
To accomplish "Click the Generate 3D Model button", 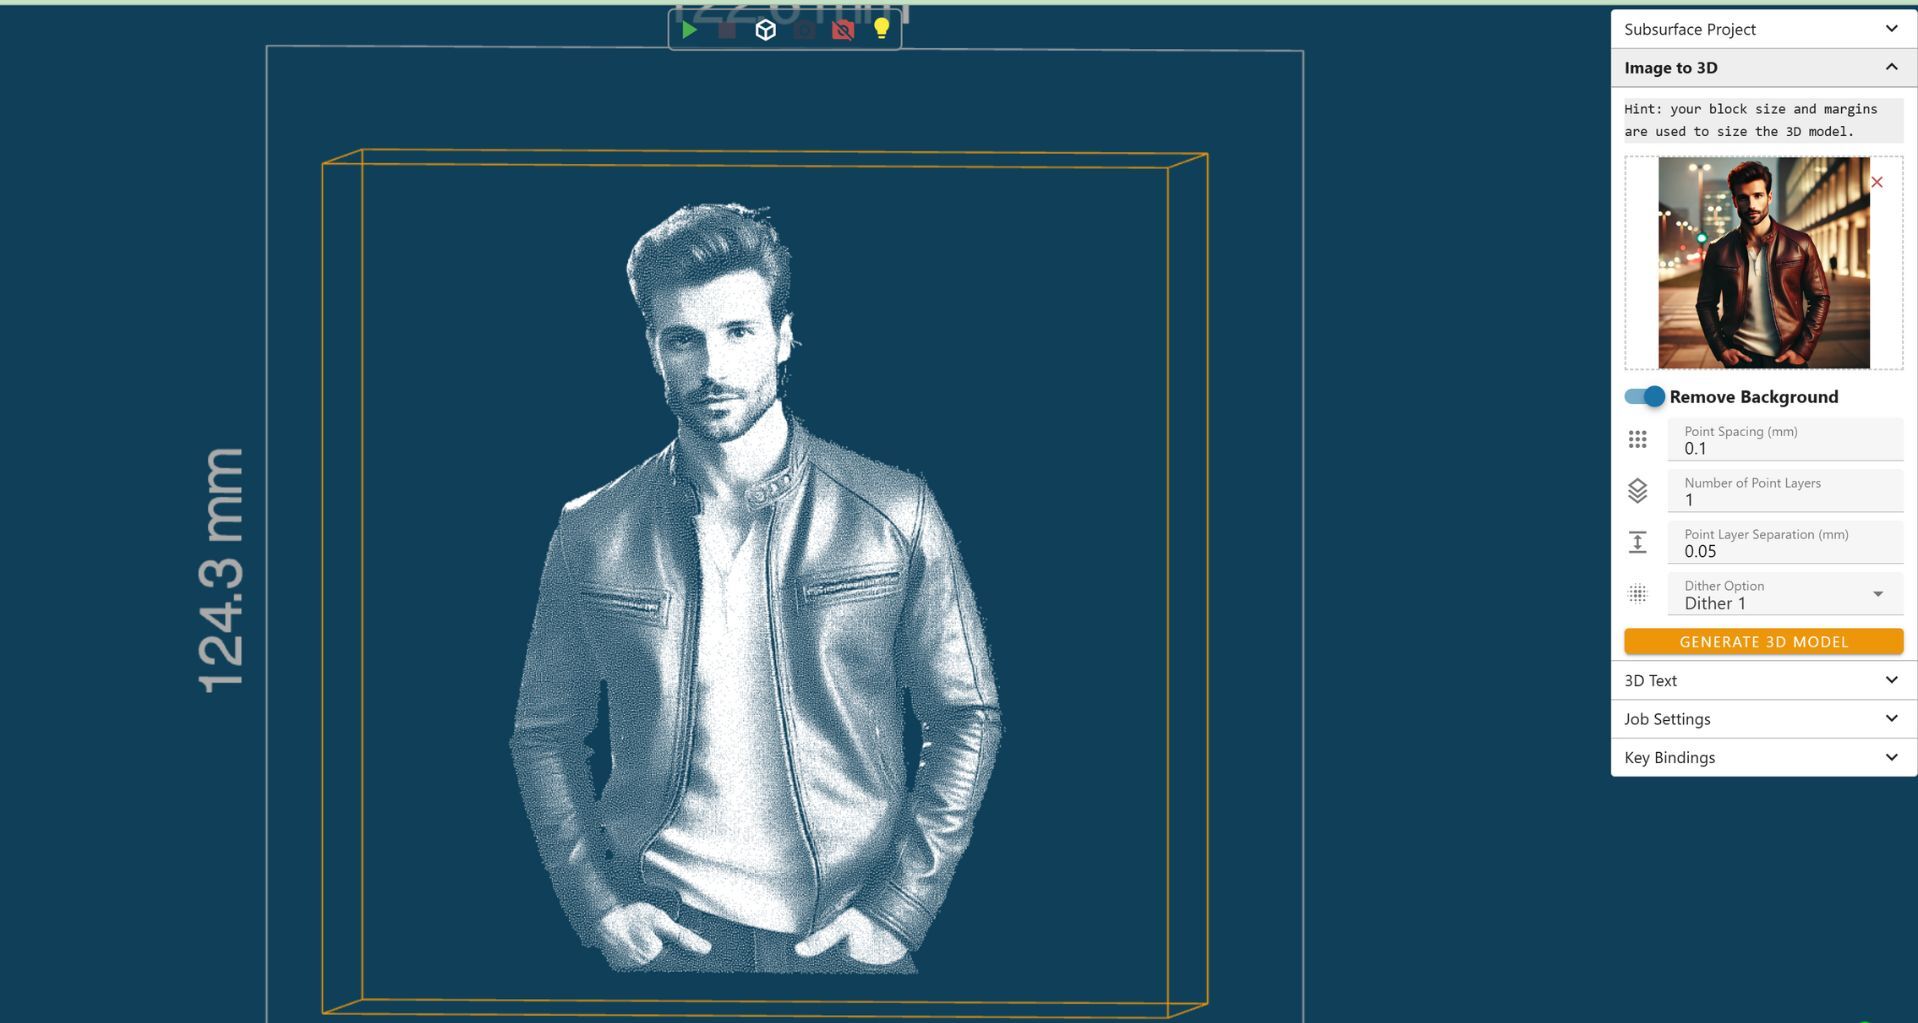I will point(1763,642).
